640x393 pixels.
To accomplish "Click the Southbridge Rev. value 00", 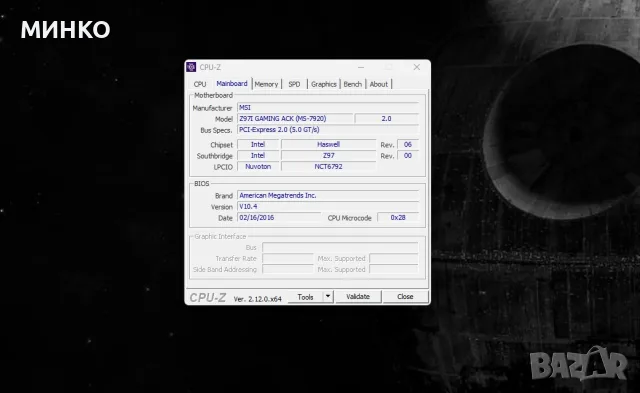I will pos(408,155).
